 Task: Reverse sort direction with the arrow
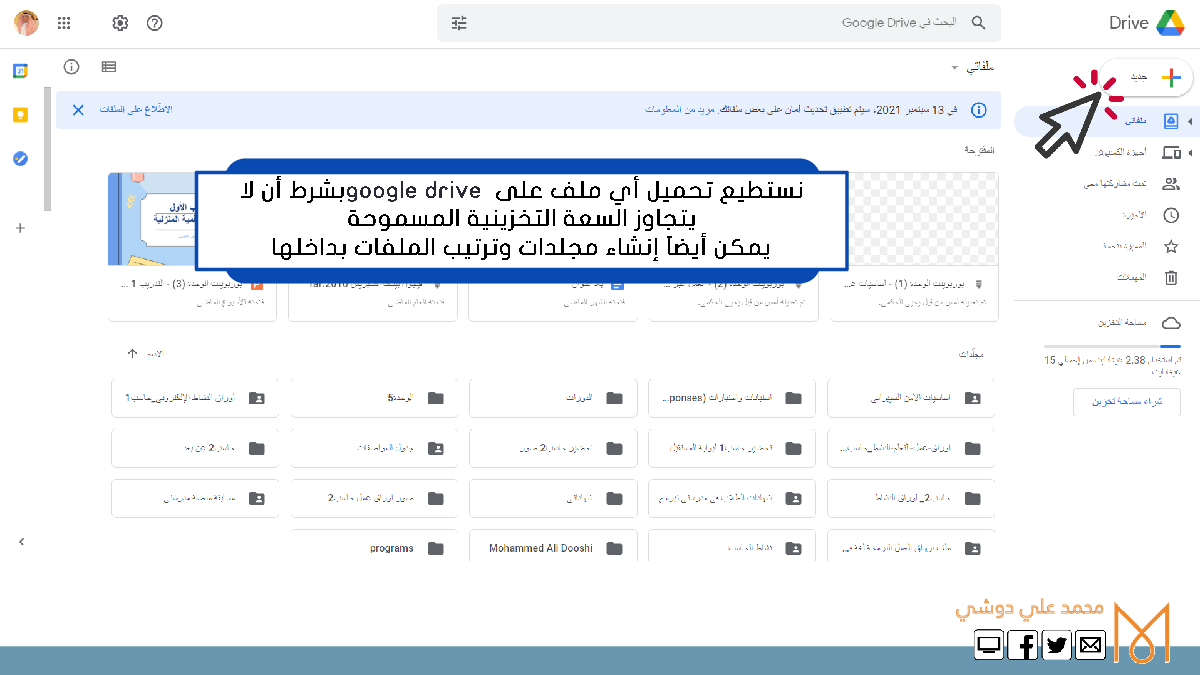(132, 354)
